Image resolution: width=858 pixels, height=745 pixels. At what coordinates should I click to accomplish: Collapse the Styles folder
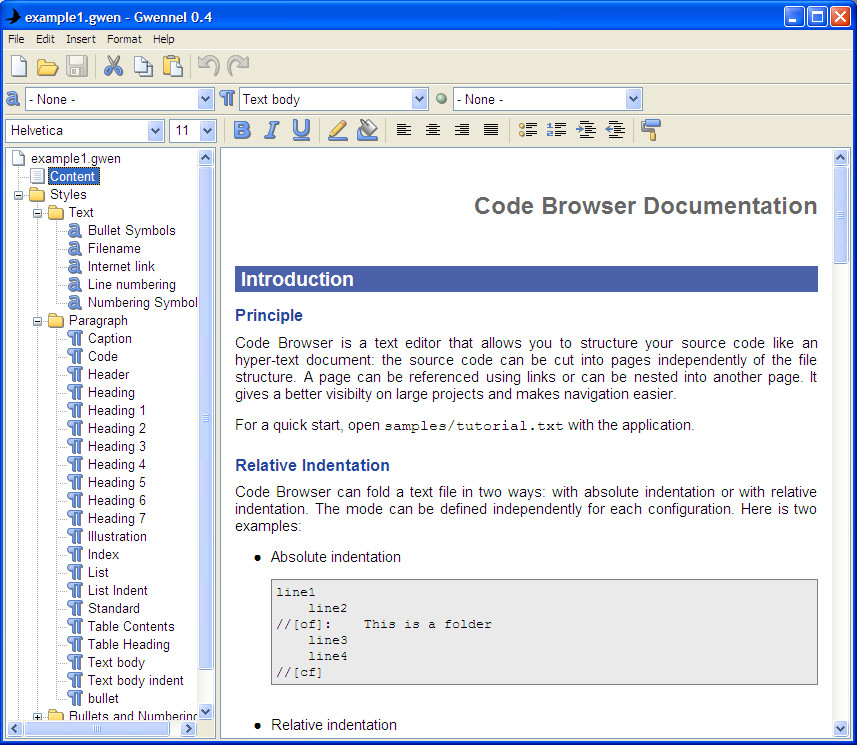coord(19,195)
